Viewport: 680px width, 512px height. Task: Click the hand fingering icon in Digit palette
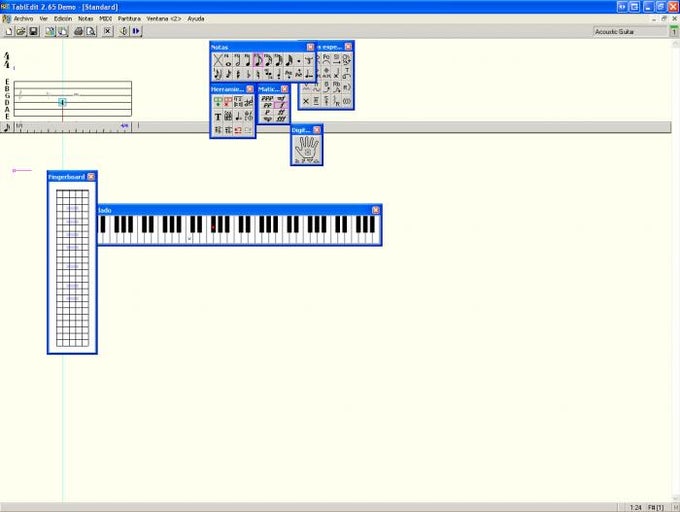[307, 150]
